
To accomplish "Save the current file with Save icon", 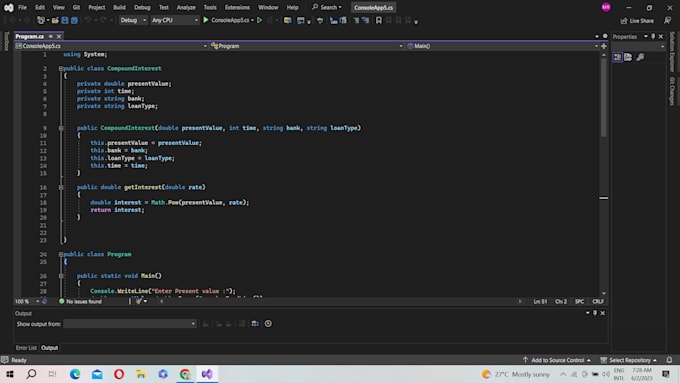I will pyautogui.click(x=65, y=20).
